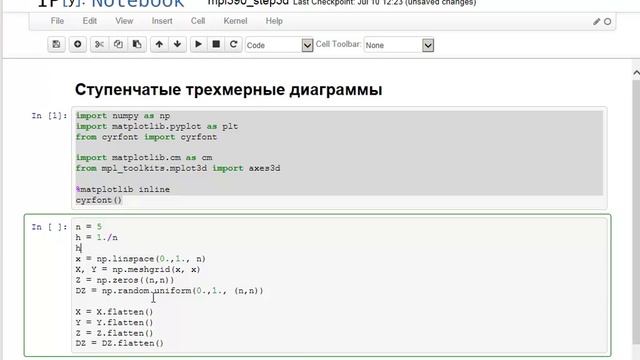This screenshot has width=640, height=360.
Task: Click the empty In [ ] prompt of second cell
Action: [49, 227]
